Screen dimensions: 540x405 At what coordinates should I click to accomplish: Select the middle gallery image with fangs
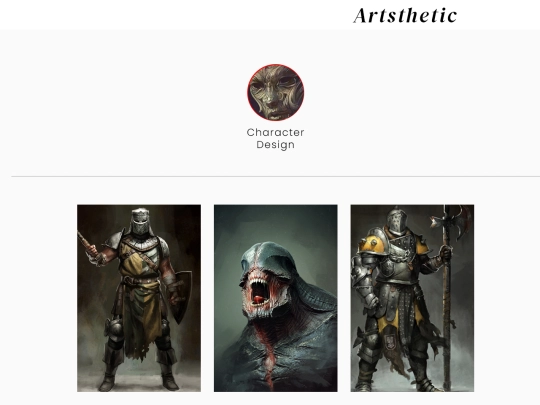pos(276,298)
